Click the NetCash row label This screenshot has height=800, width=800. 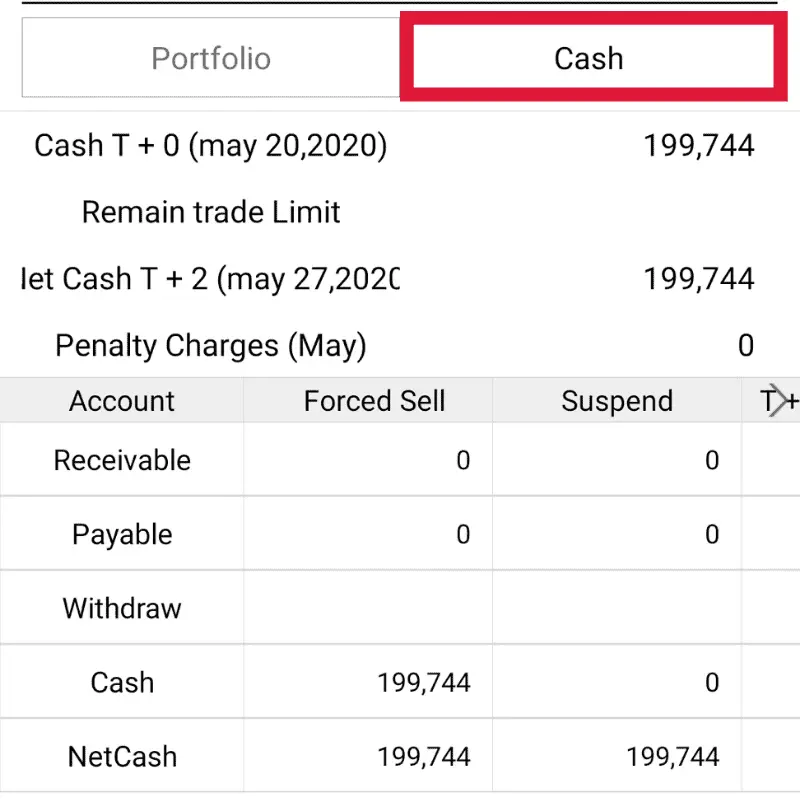122,756
